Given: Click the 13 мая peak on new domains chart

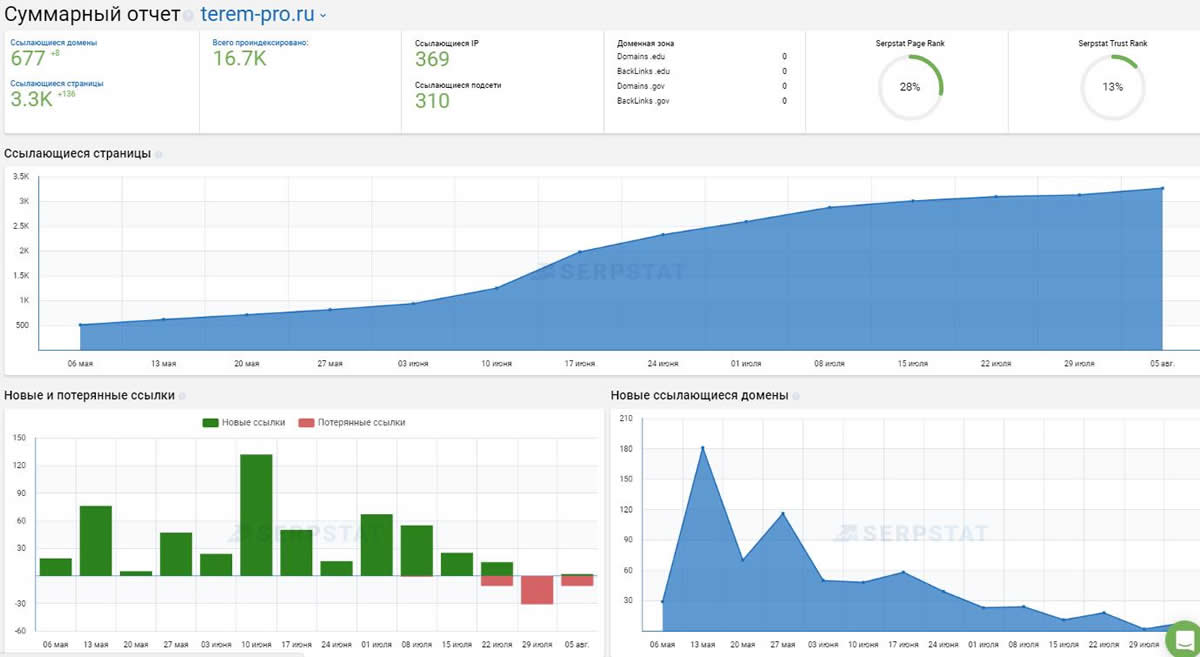Looking at the screenshot, I should (703, 448).
